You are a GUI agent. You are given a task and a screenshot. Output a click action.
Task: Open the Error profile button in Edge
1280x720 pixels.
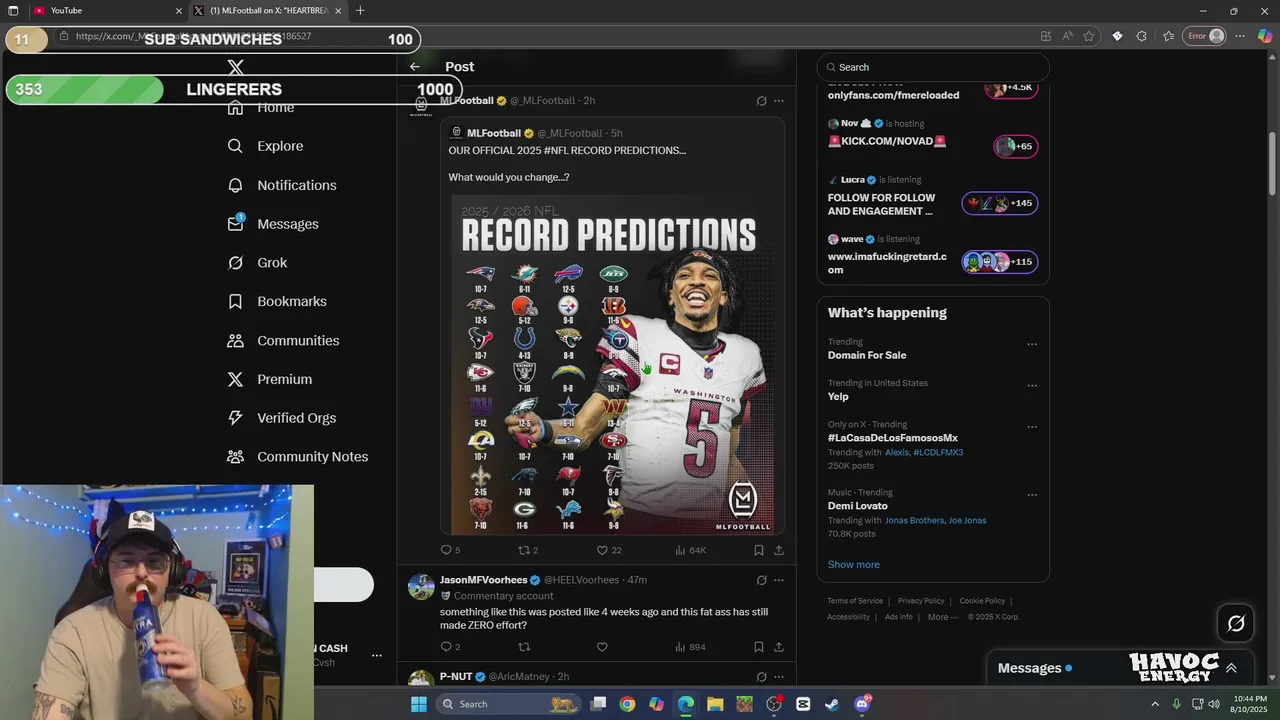click(1206, 36)
